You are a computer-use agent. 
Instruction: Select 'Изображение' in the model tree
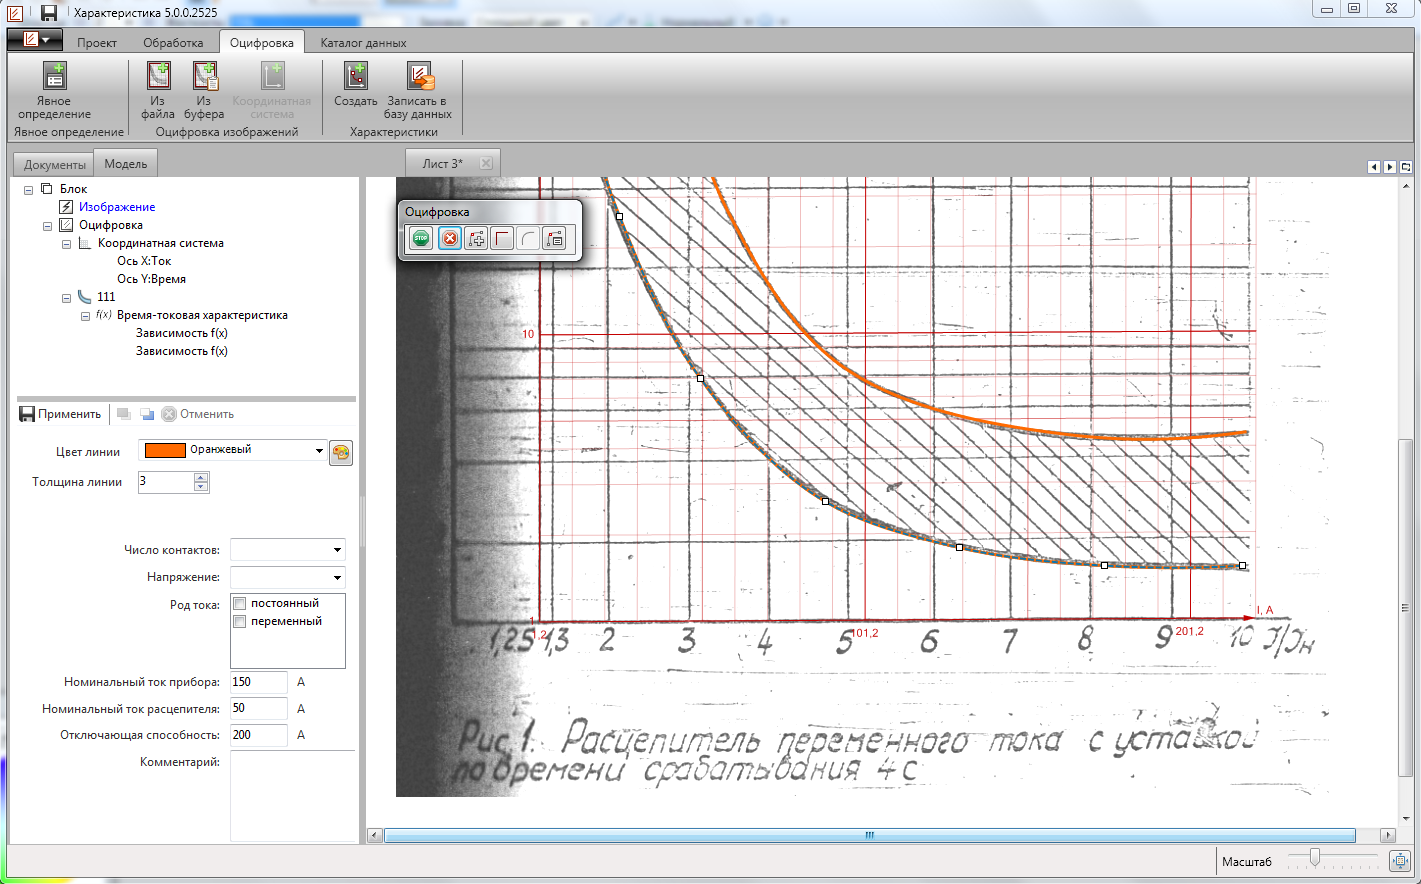(x=117, y=207)
